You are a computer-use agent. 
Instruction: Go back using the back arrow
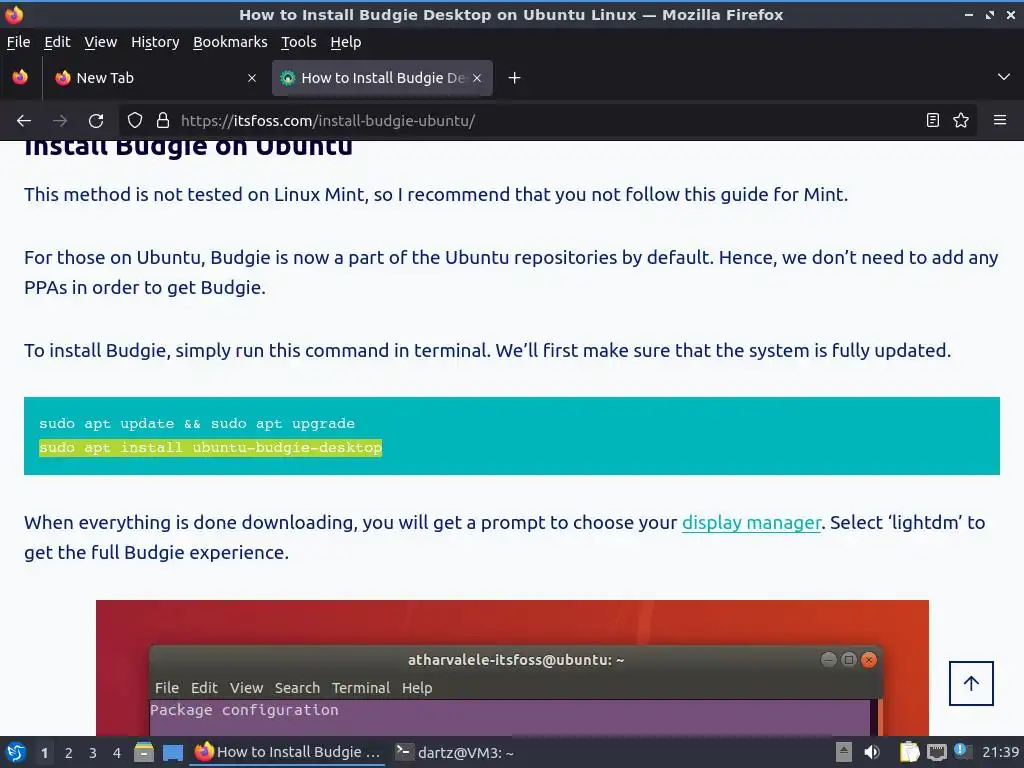point(24,121)
